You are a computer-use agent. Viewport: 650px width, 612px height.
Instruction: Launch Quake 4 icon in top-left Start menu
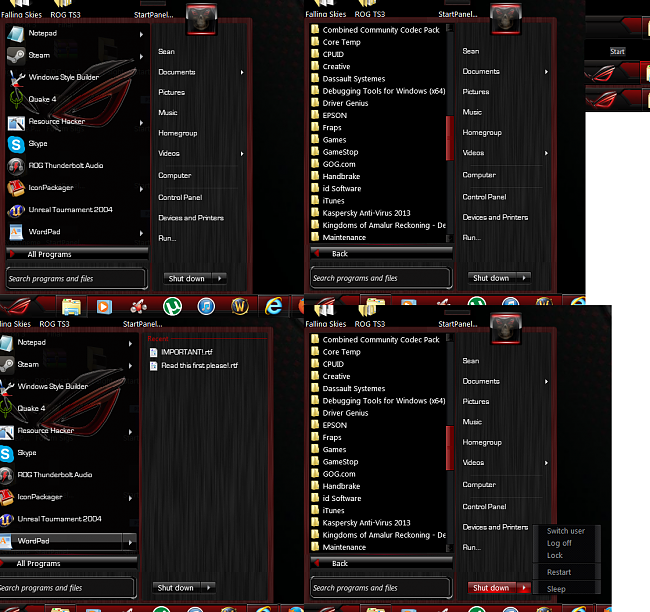[x=16, y=100]
